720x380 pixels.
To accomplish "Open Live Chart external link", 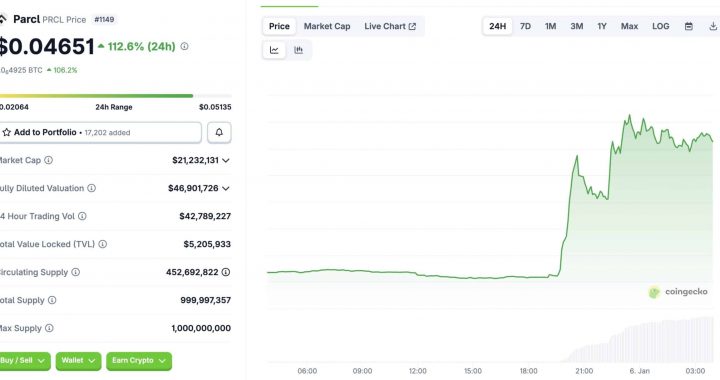I will [390, 26].
